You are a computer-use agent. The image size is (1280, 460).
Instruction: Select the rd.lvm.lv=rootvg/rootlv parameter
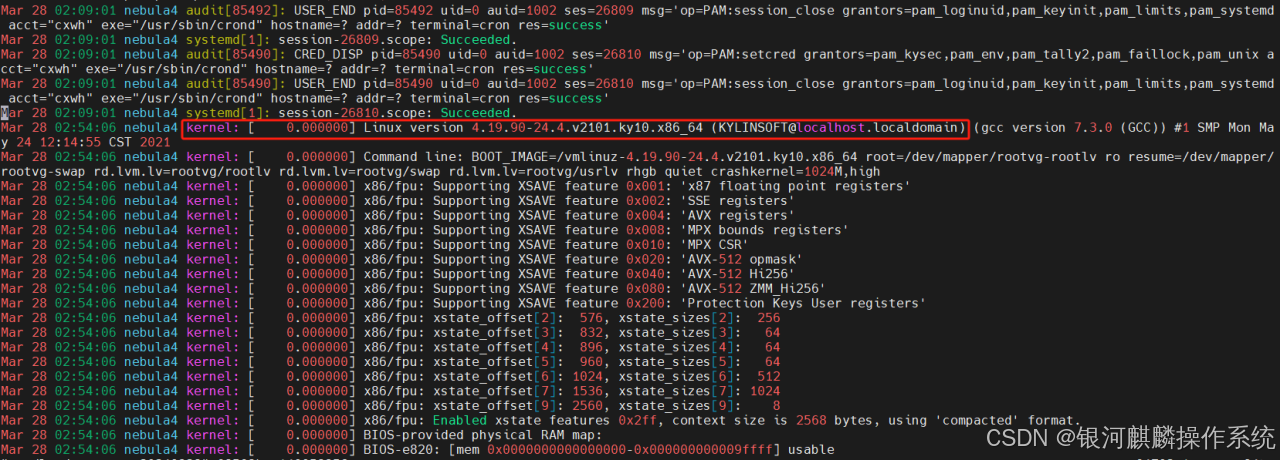point(182,172)
